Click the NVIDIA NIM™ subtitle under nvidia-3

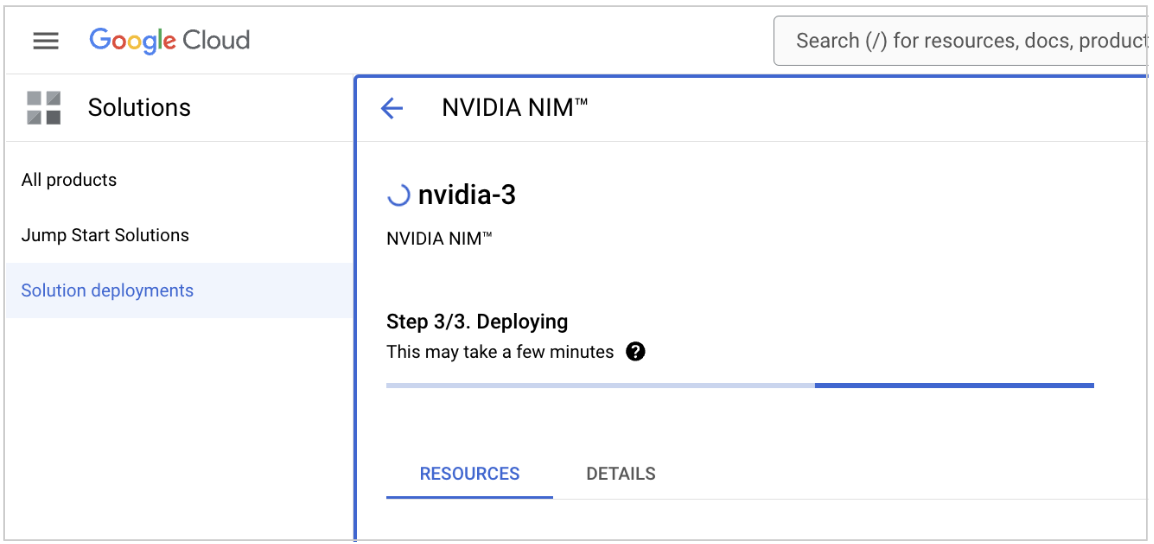click(439, 239)
